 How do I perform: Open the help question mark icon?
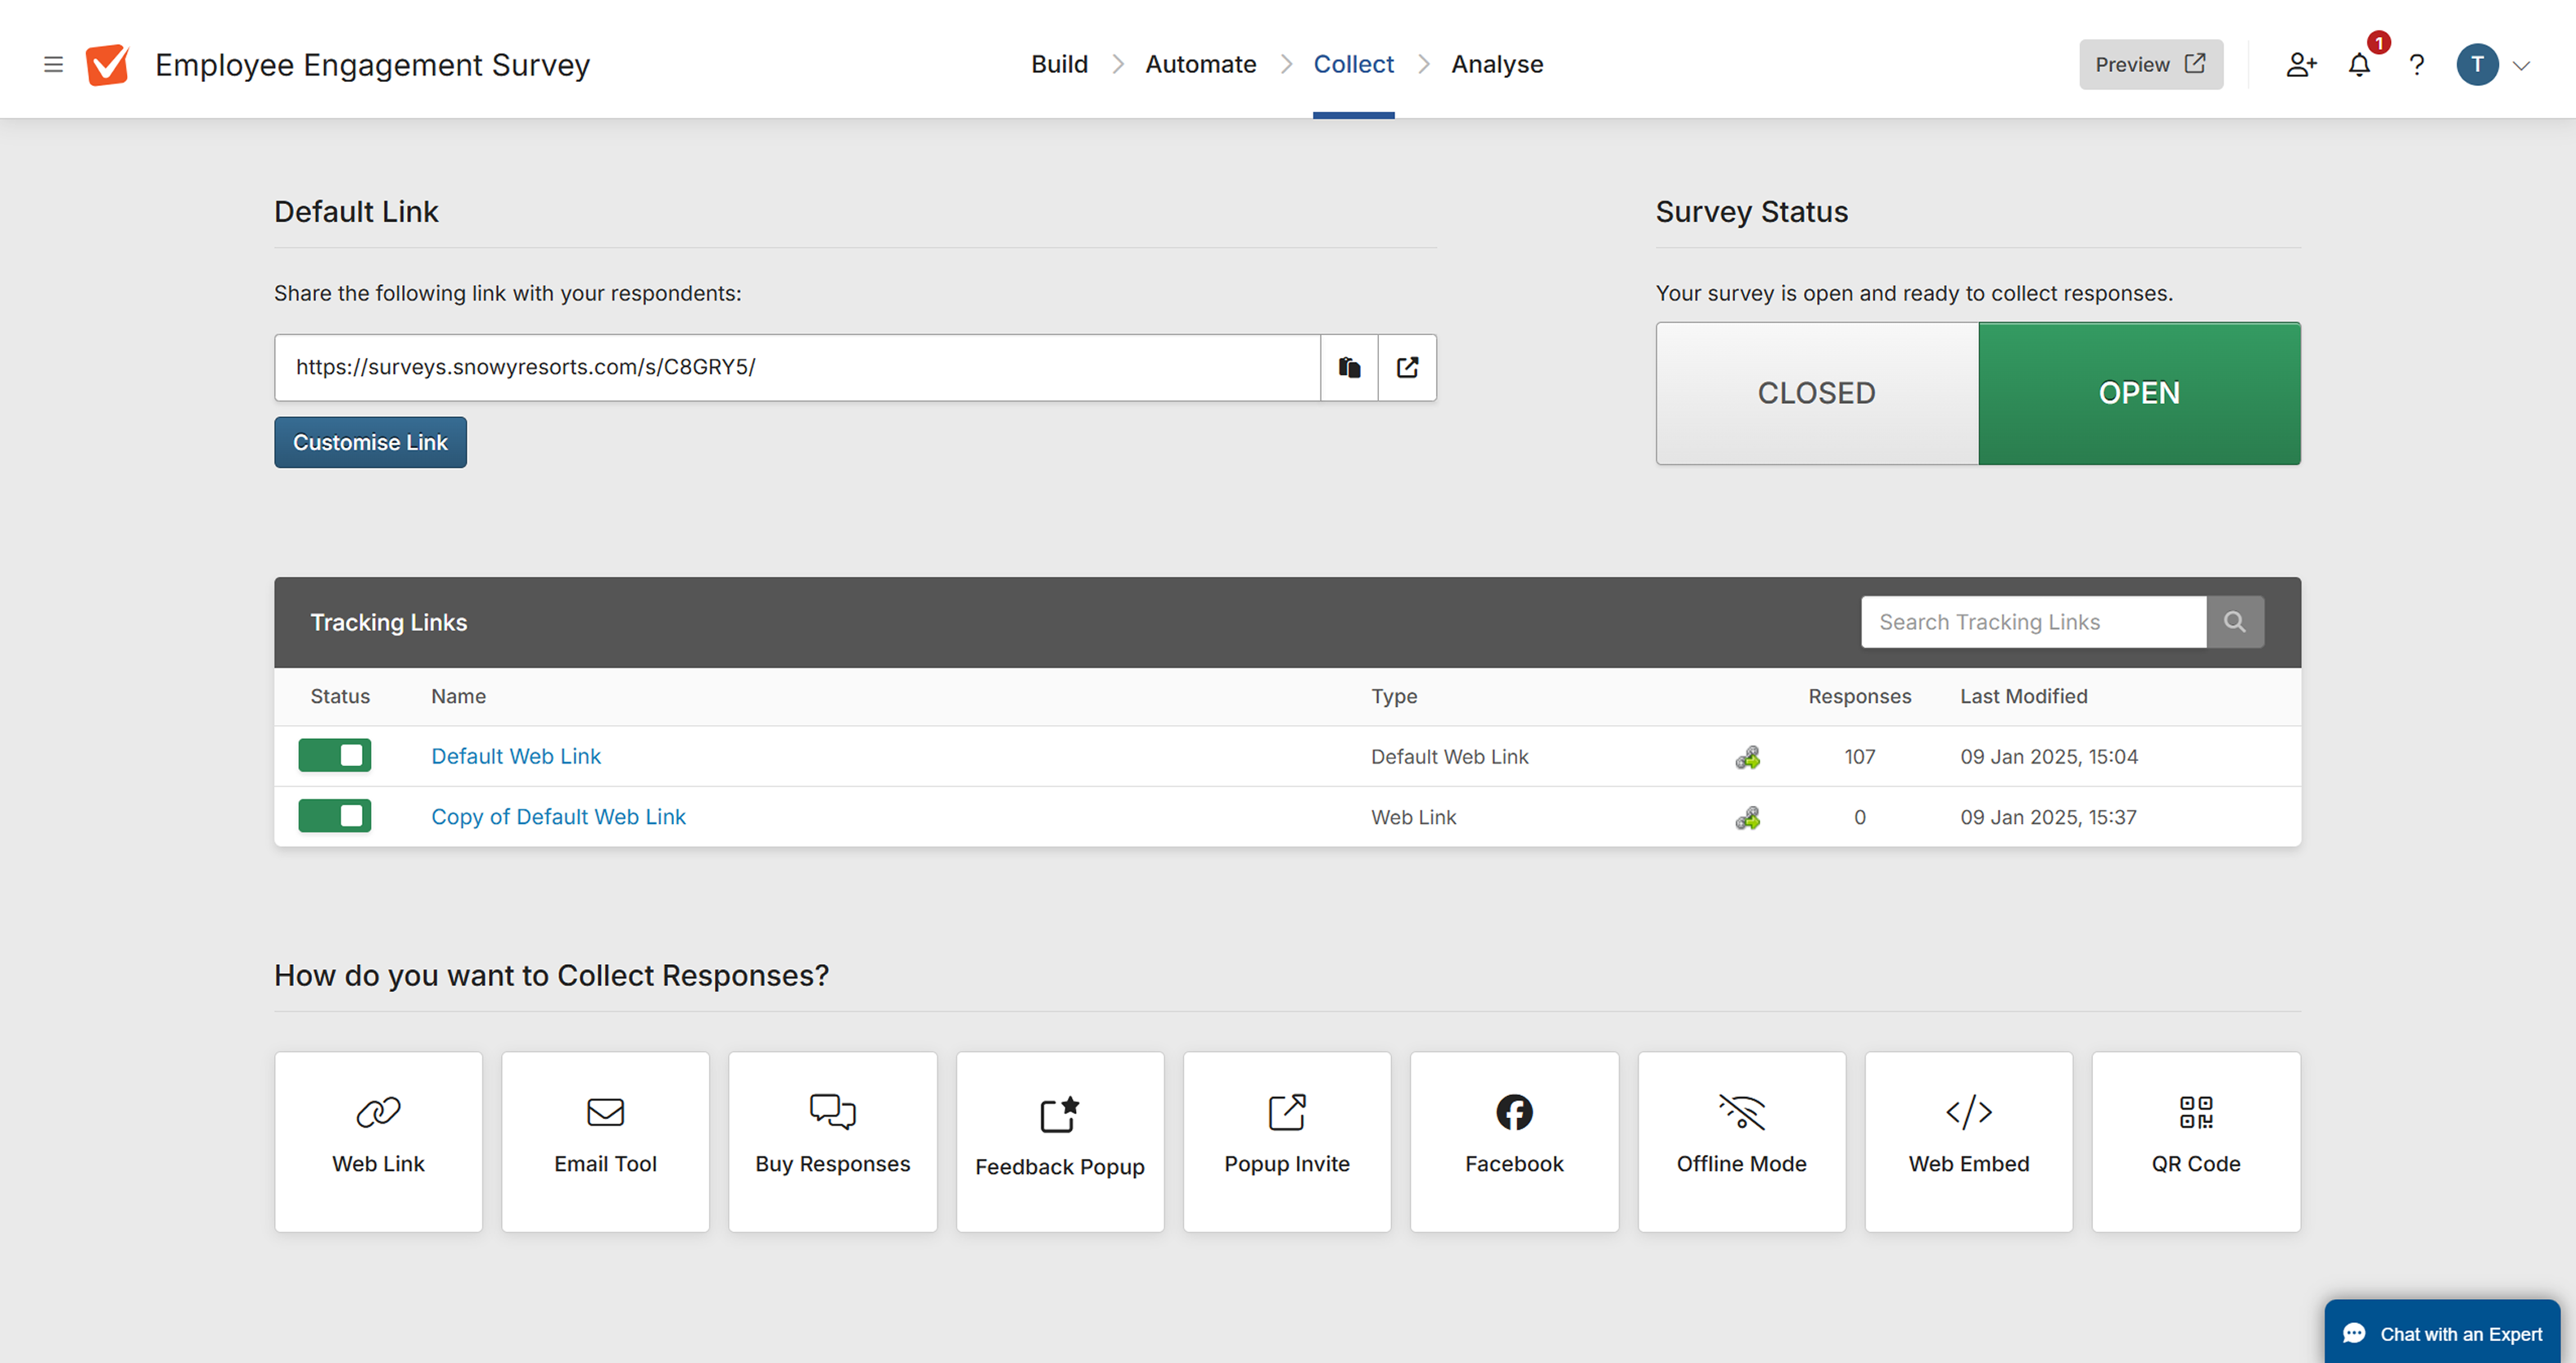click(x=2417, y=65)
